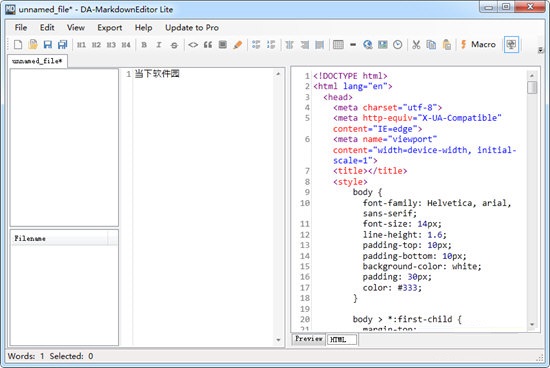This screenshot has width=550, height=368.
Task: Click the 'background-color: white;' line
Action: tap(422, 266)
